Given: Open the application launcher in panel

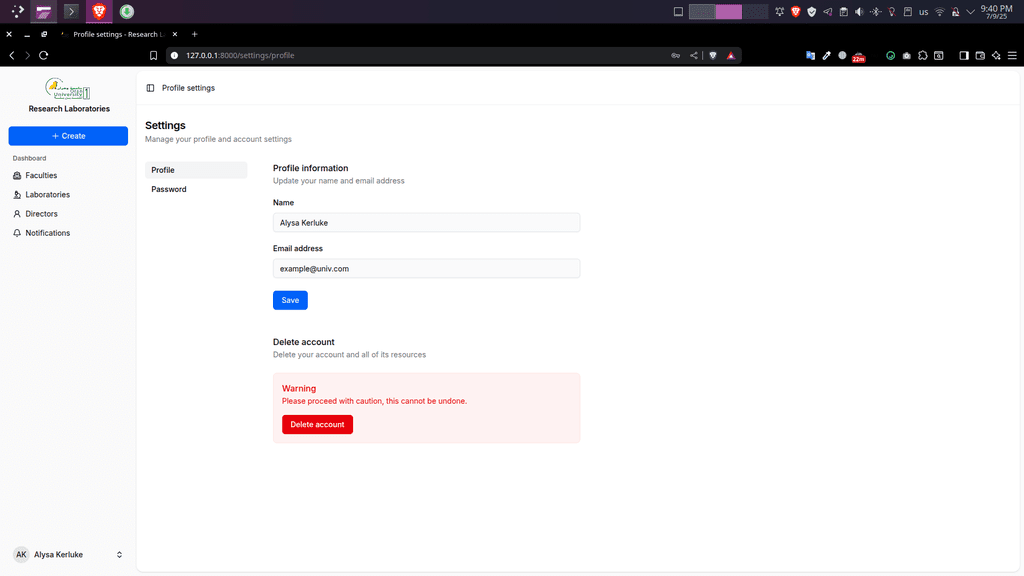Looking at the screenshot, I should (x=18, y=11).
